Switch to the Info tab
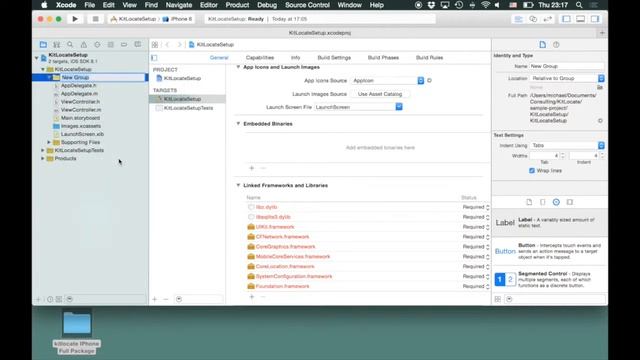This screenshot has height=360, width=640. [x=296, y=58]
